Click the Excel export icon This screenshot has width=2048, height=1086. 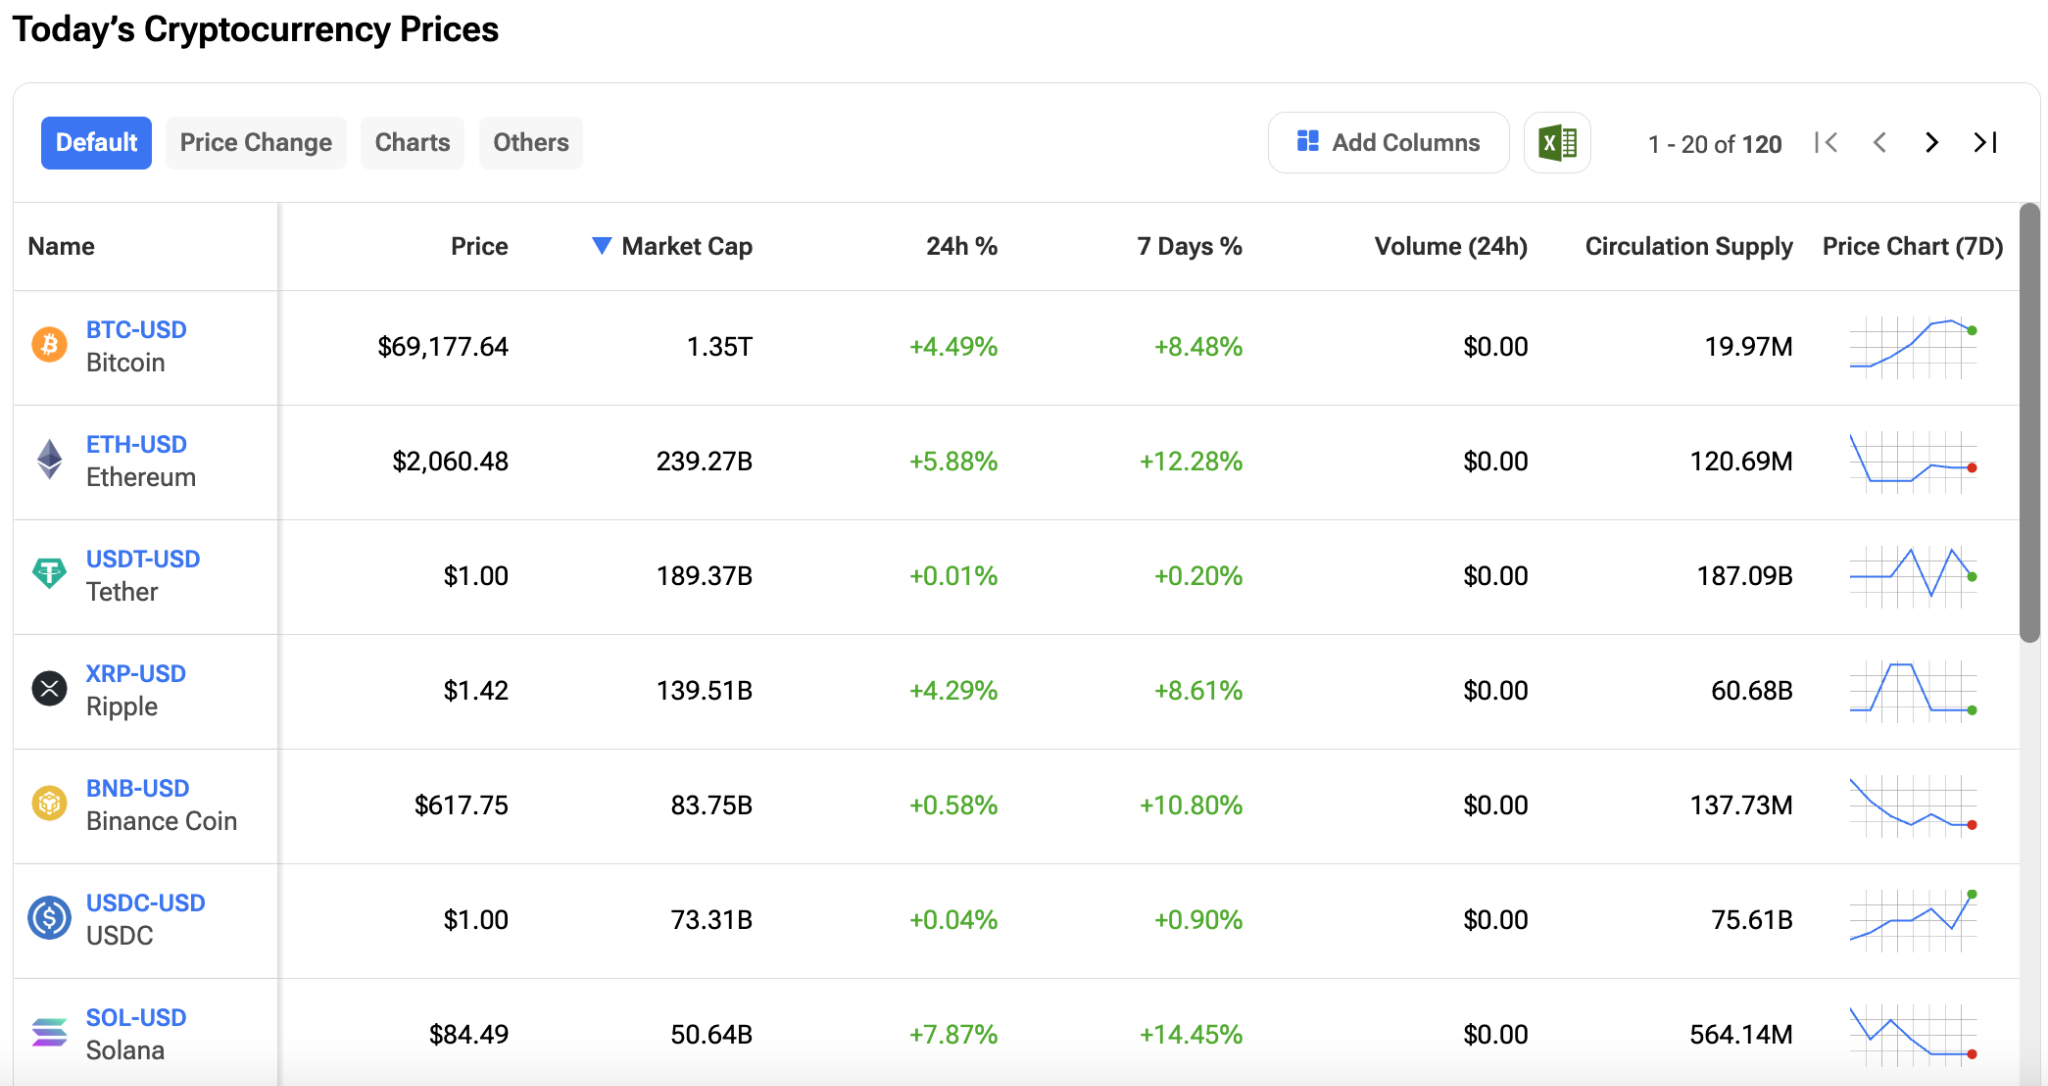point(1557,143)
